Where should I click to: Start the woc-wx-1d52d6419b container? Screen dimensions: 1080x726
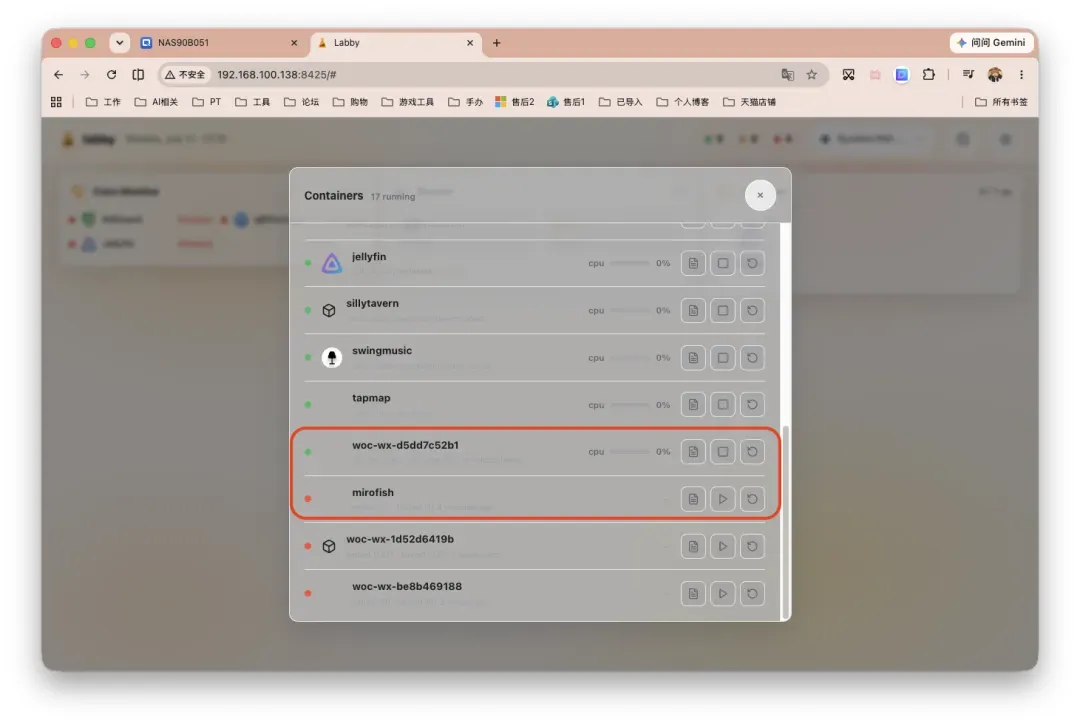723,546
